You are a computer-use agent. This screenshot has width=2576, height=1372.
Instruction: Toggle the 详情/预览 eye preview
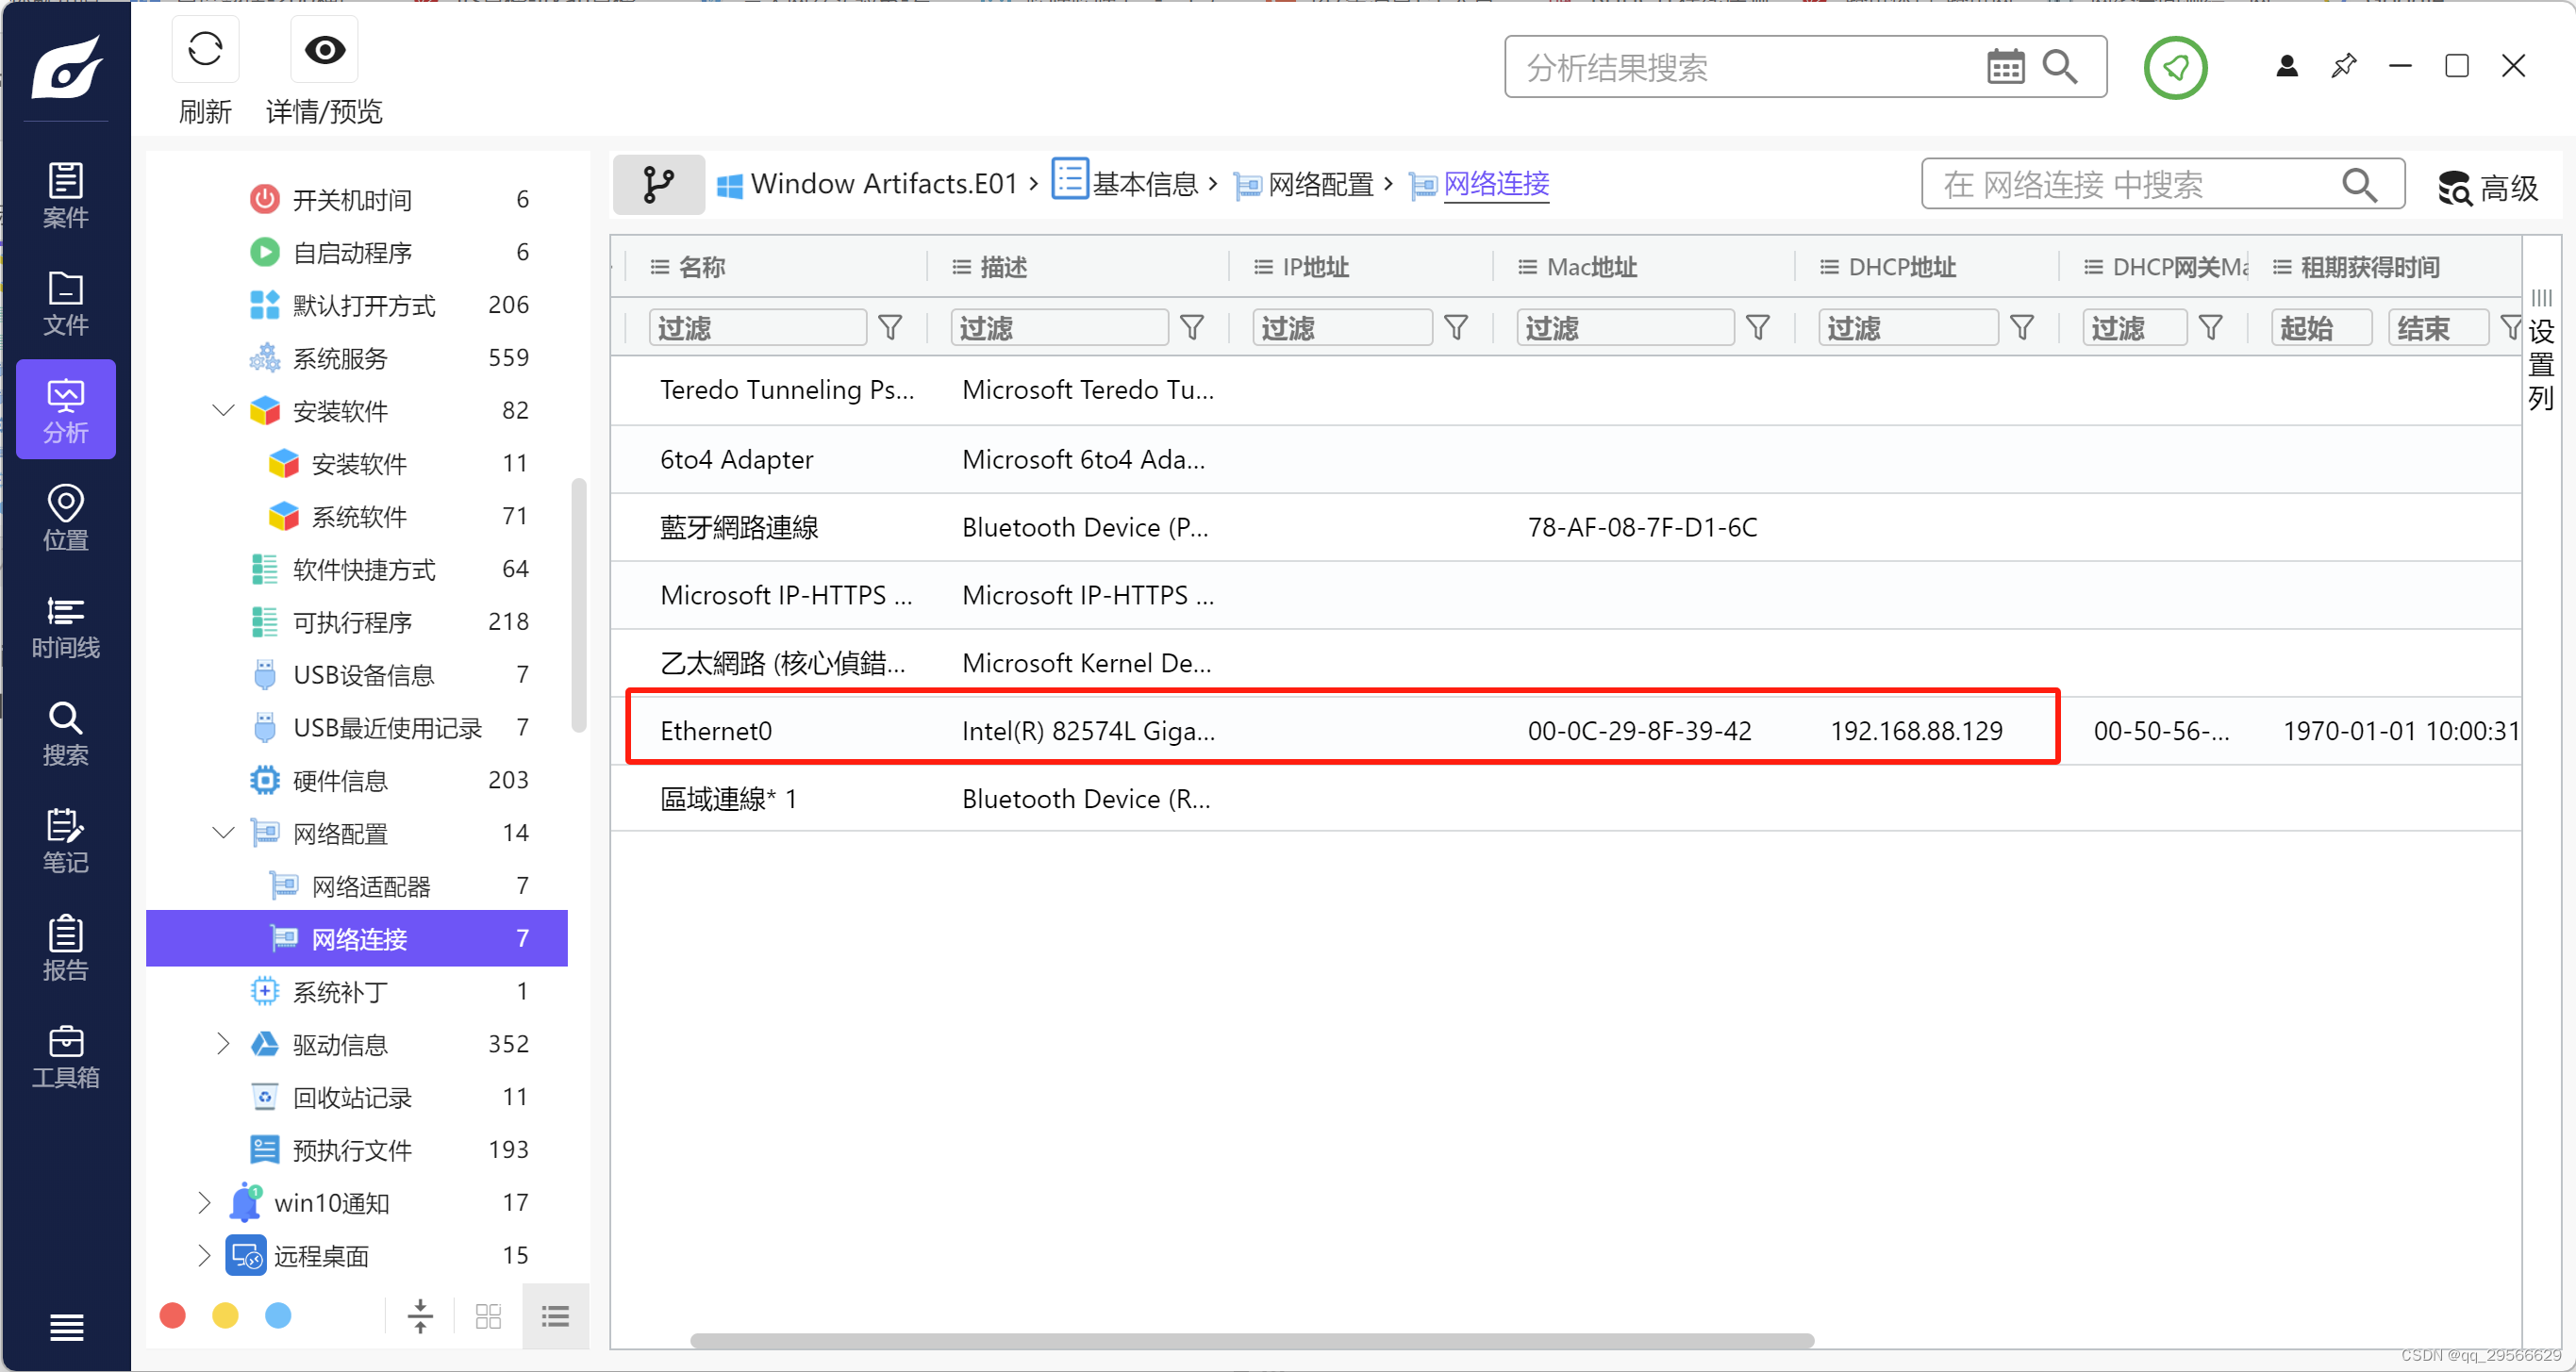[x=324, y=49]
